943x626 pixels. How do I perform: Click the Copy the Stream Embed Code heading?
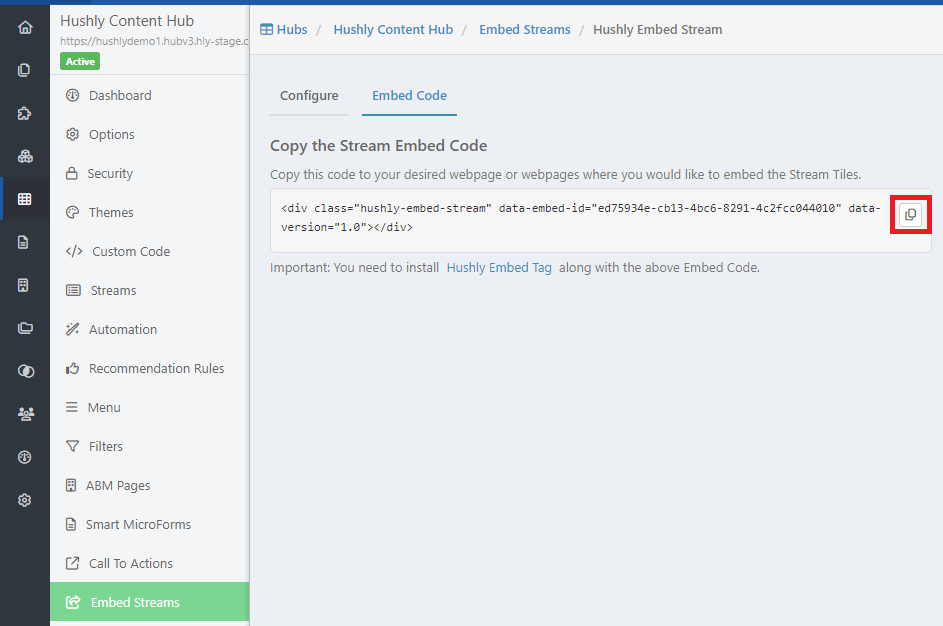pyautogui.click(x=378, y=146)
